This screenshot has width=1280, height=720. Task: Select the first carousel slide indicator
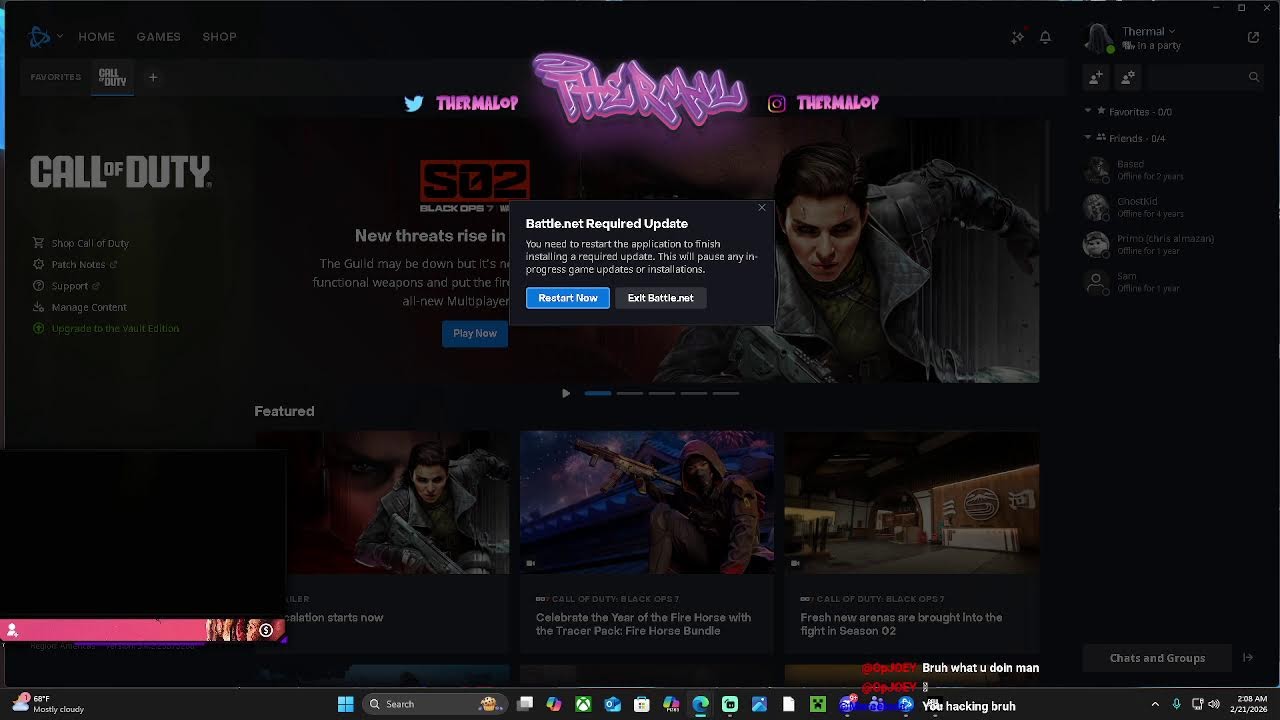point(598,394)
